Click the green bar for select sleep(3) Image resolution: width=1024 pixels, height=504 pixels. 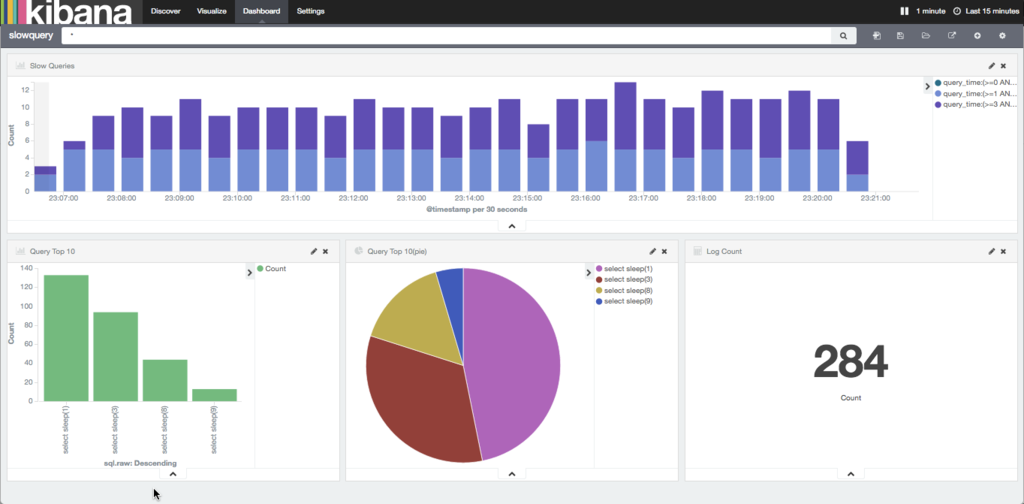click(116, 356)
